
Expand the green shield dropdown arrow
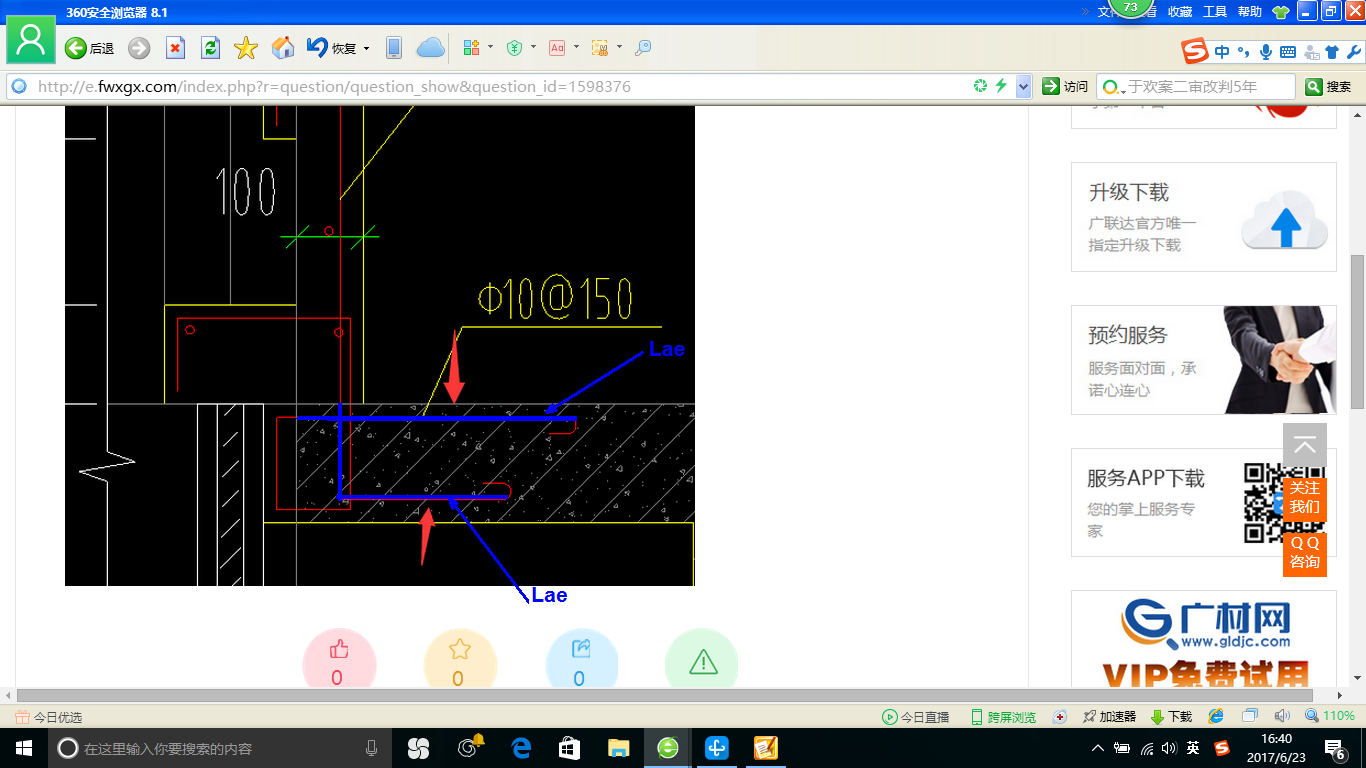(x=533, y=47)
